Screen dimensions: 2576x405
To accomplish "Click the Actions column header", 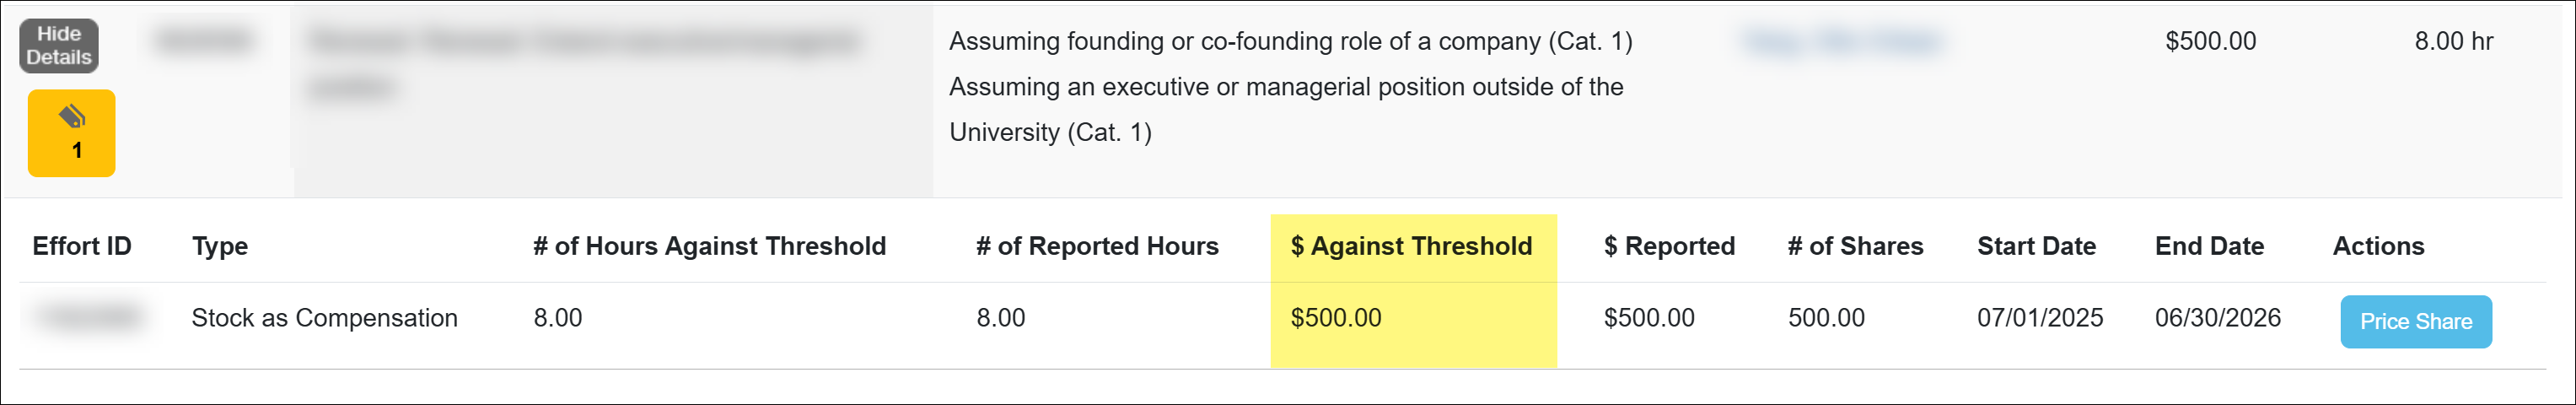I will [x=2378, y=246].
